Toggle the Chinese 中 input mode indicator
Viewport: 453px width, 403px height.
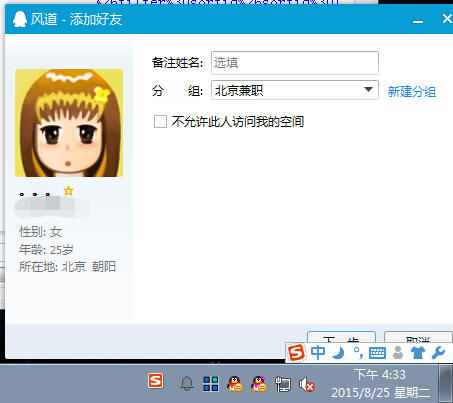pos(318,352)
